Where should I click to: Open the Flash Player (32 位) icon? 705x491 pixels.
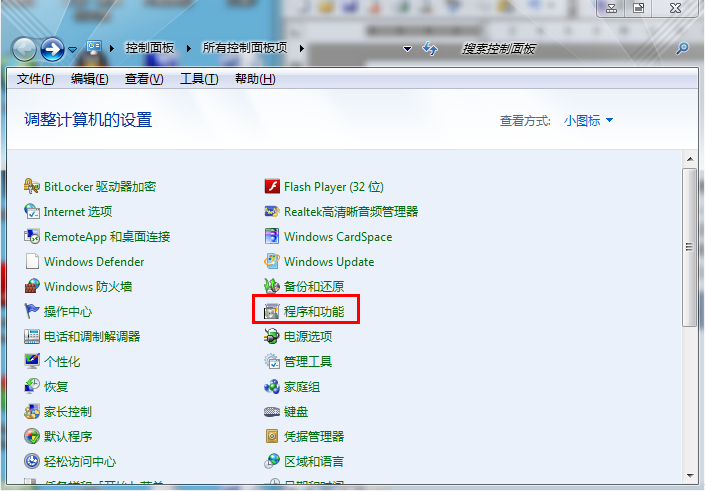tap(272, 187)
